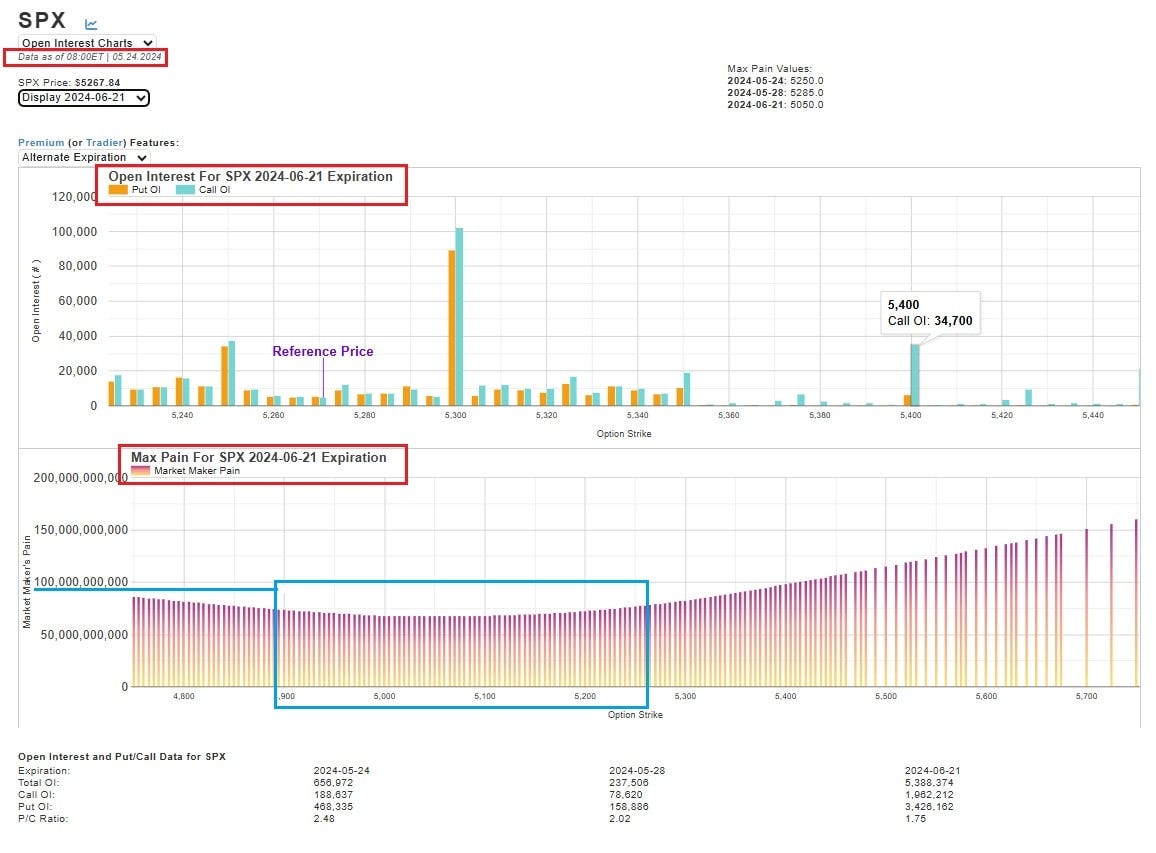Screen dimensions: 1156x853
Task: Click the 2024-06-21 expiration column header
Action: [x=933, y=770]
